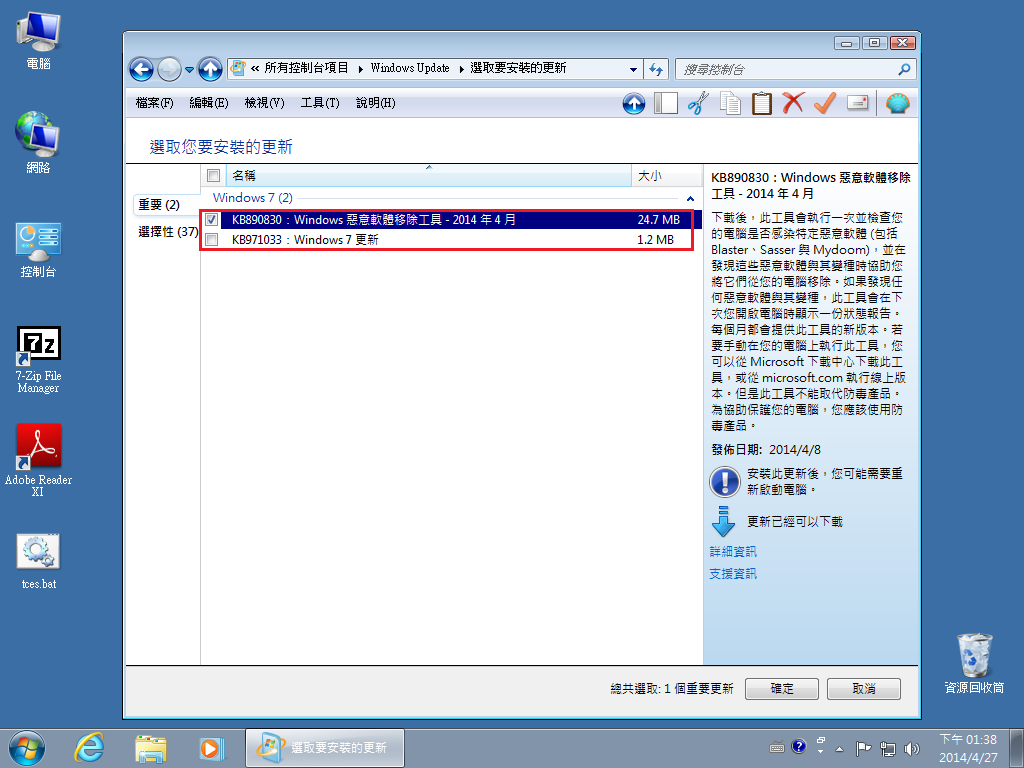Click the volume speaker tray icon

(x=912, y=748)
